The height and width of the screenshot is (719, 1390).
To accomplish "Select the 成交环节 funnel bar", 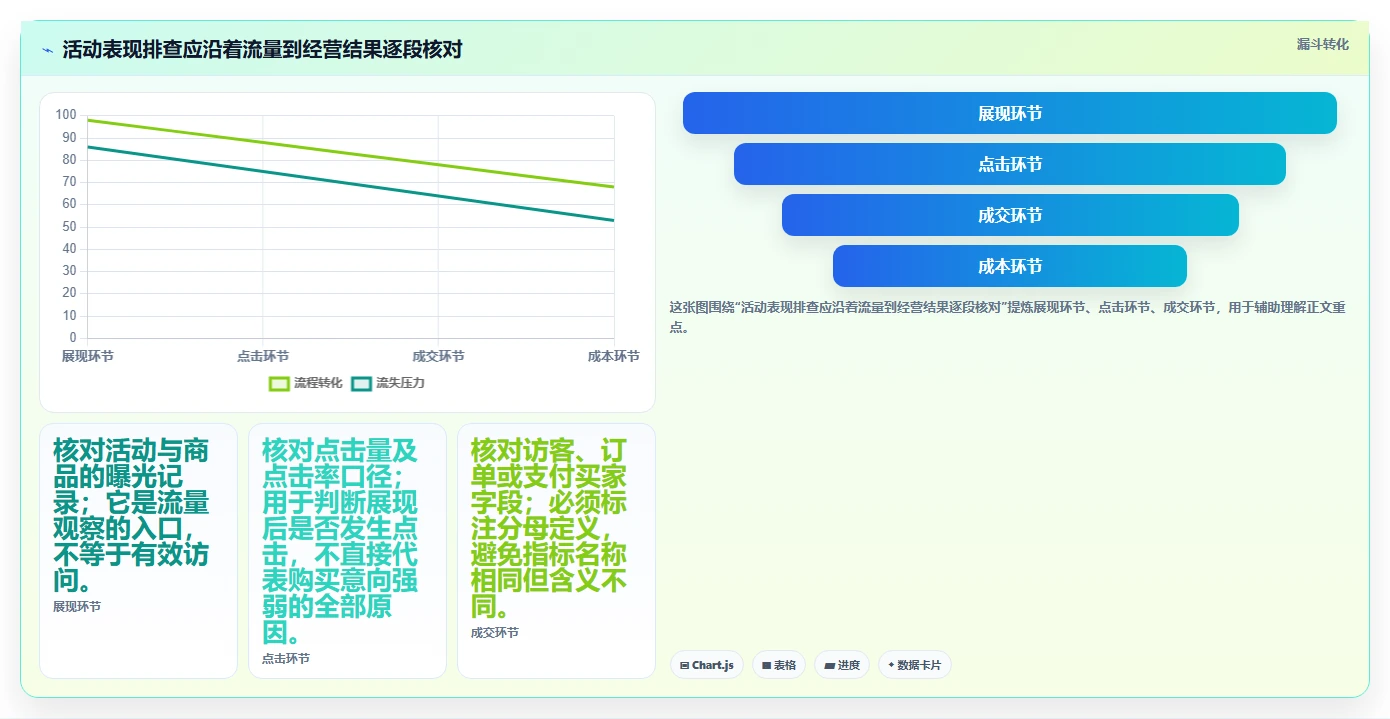I will 1010,215.
